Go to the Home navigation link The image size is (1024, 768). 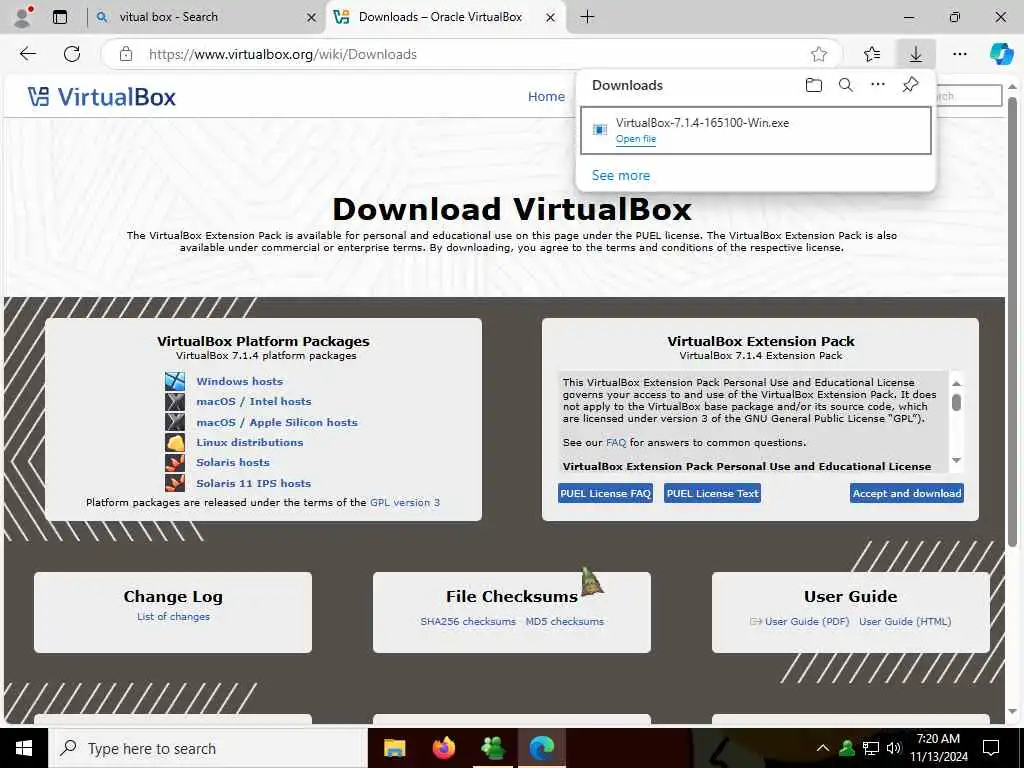coord(546,97)
